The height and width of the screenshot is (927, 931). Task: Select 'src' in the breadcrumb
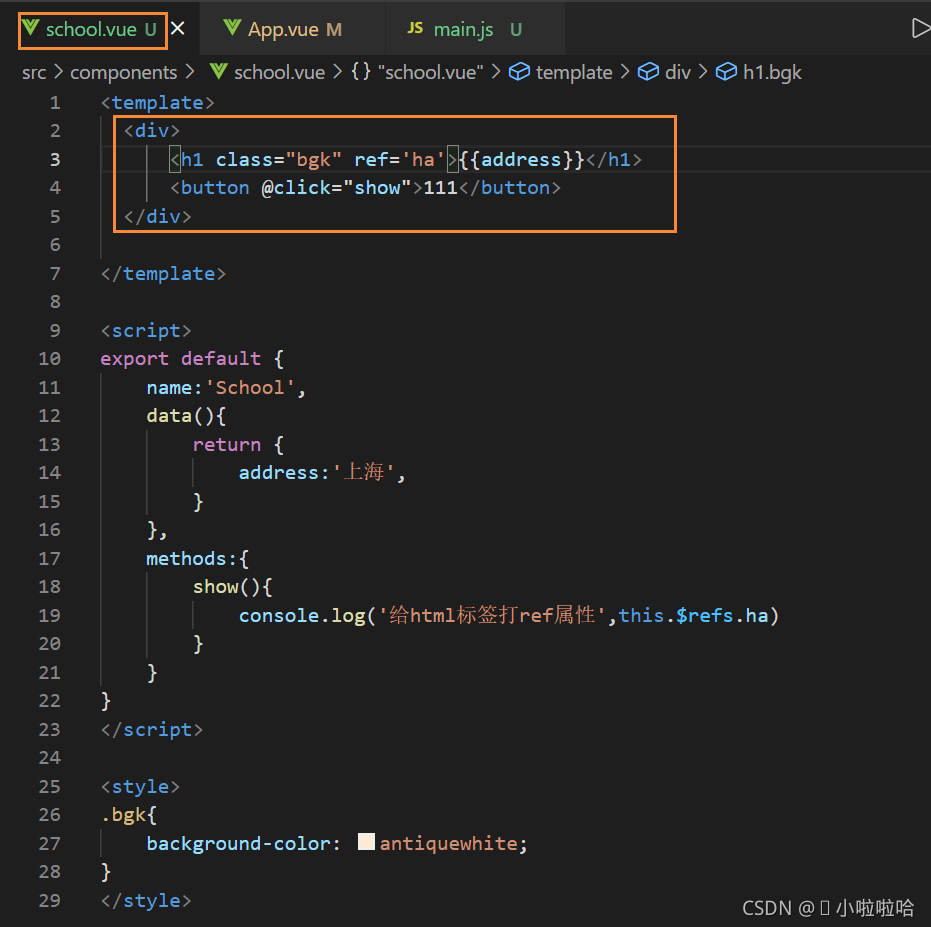pos(34,72)
